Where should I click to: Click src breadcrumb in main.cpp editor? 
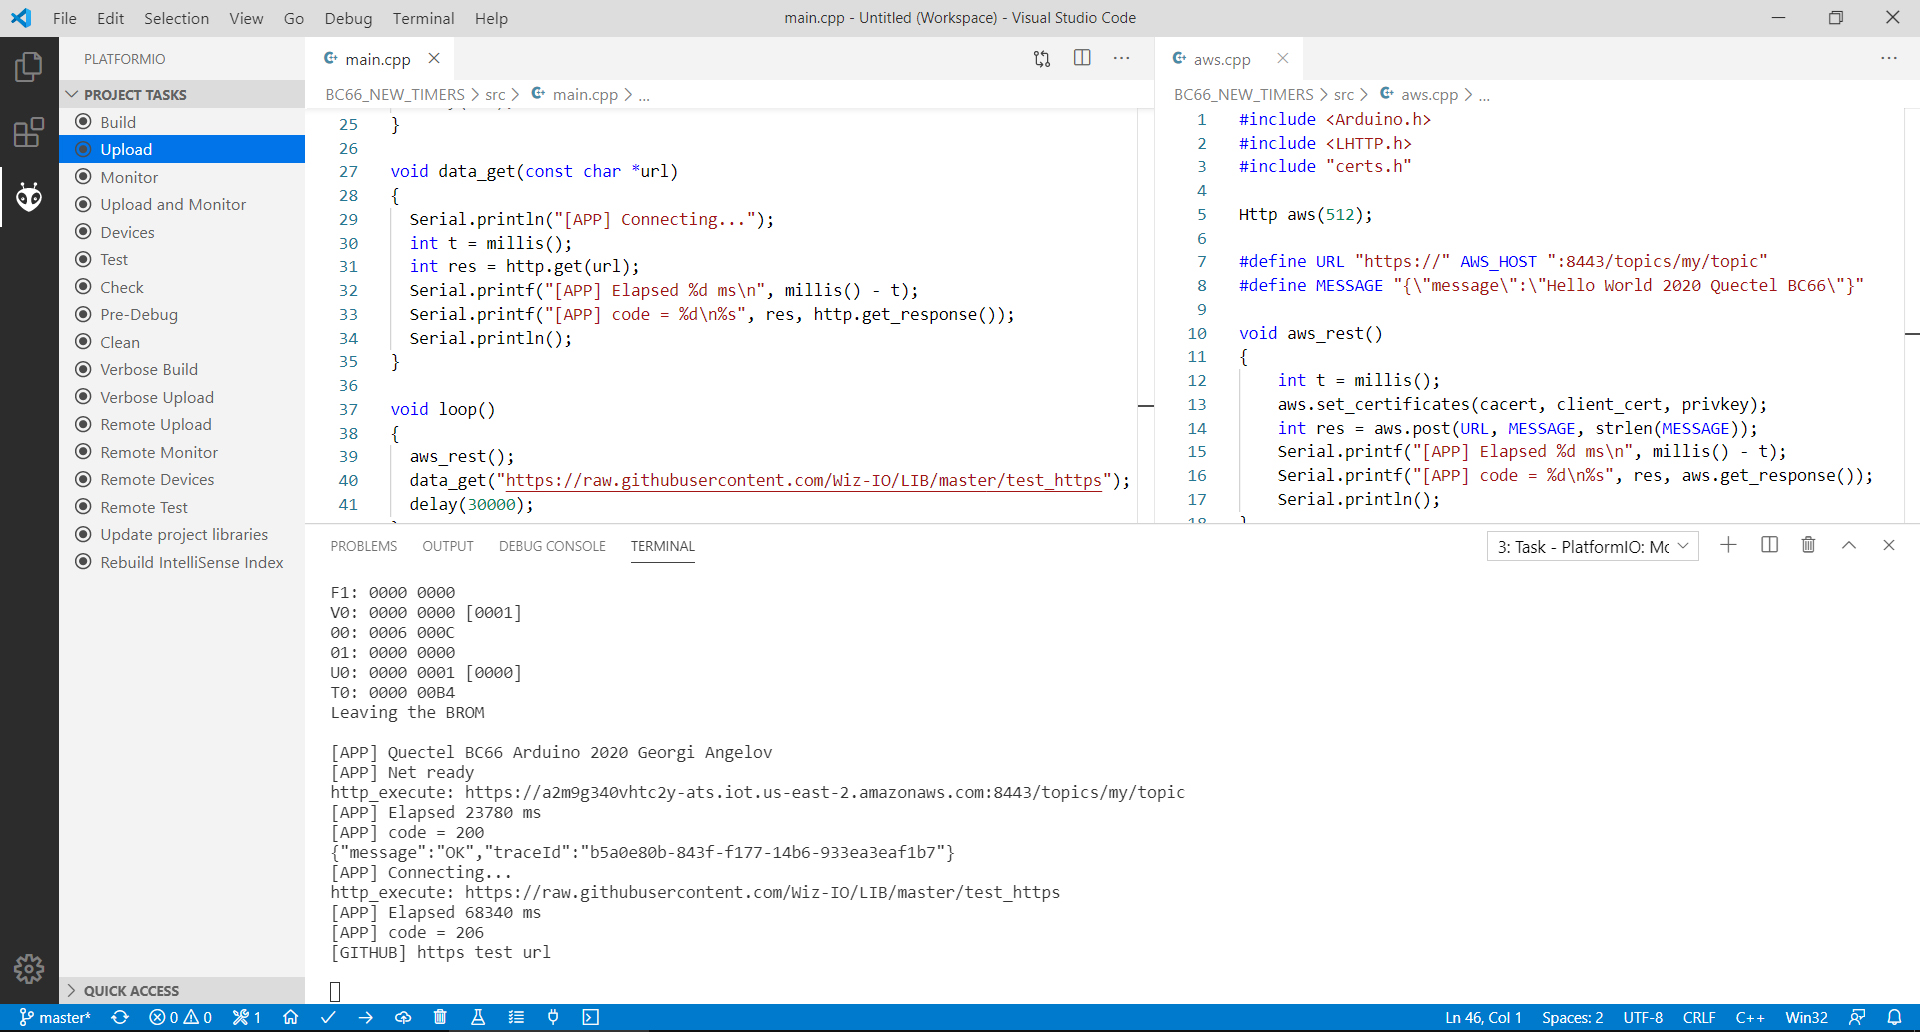495,94
